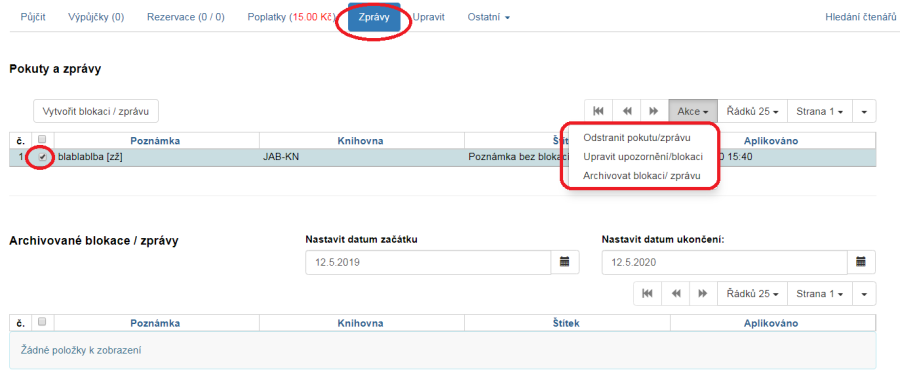Open Strana 1 dropdown in upper grid
The width and height of the screenshot is (900, 387).
pos(820,111)
